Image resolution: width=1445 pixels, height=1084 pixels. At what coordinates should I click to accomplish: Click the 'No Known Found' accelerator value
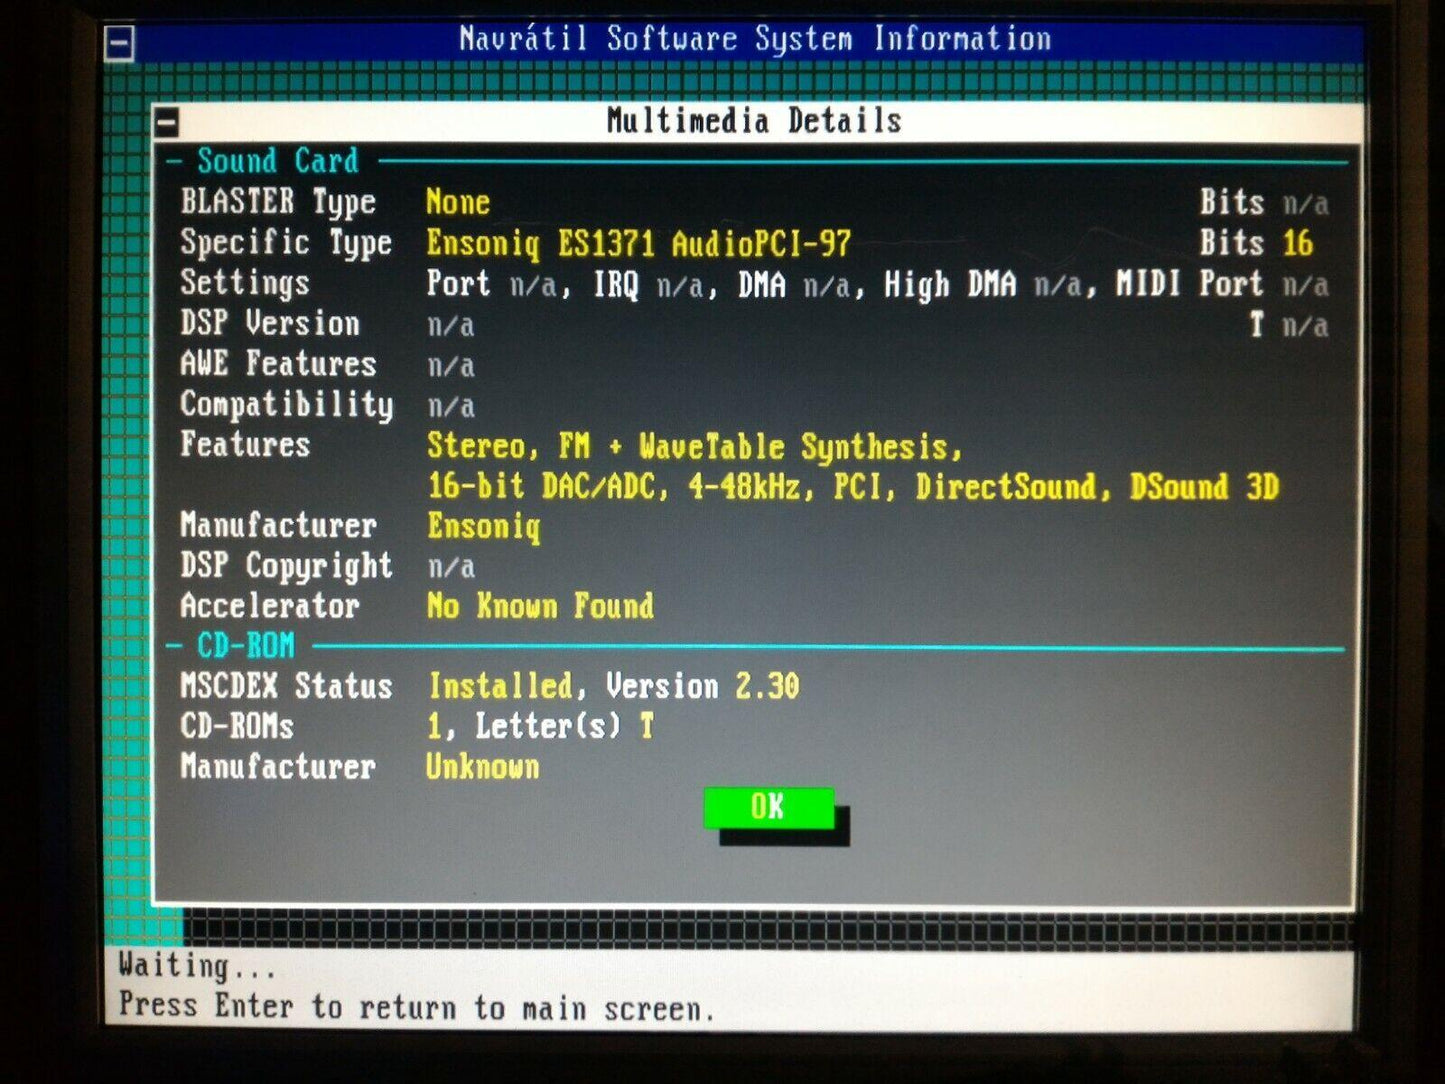click(x=540, y=606)
